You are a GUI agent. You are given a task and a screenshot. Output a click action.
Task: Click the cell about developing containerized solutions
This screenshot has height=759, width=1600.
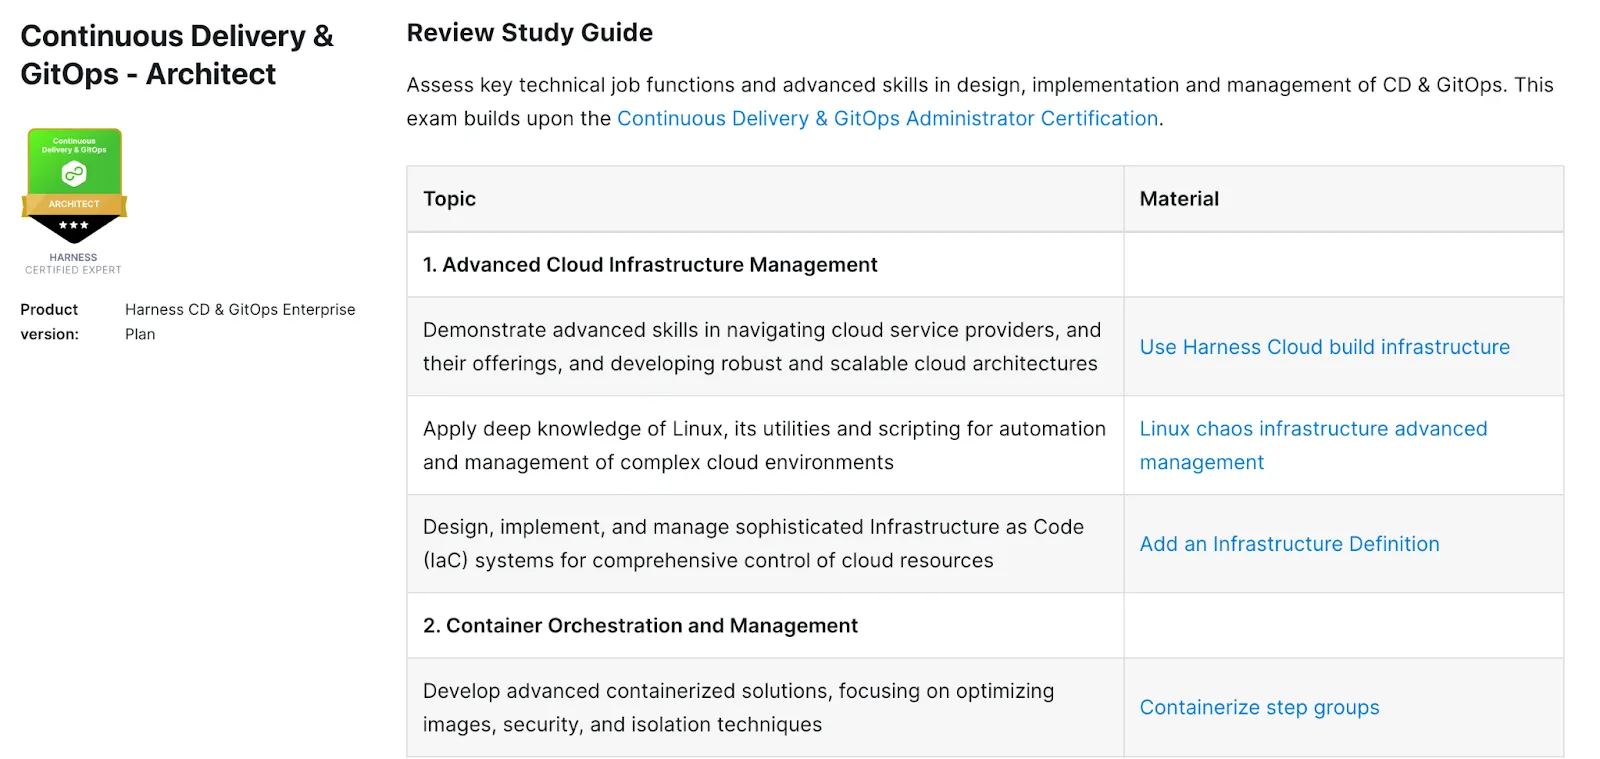[737, 707]
